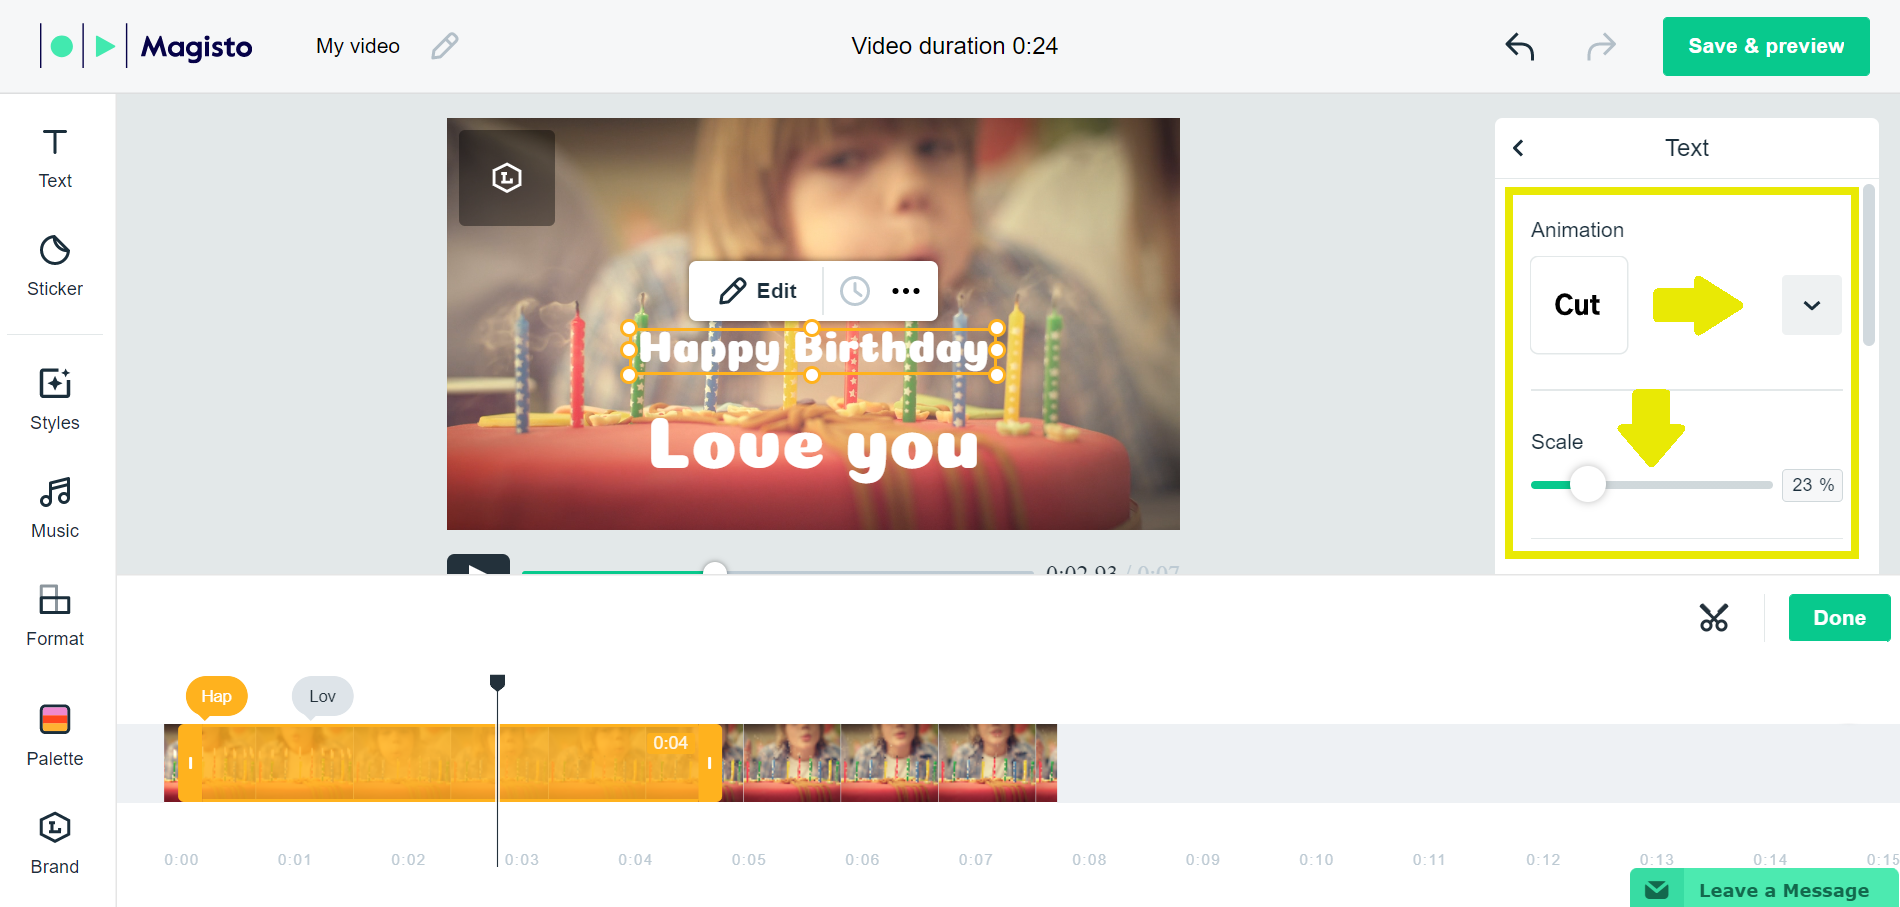
Task: Open the Brand panel
Action: click(x=55, y=844)
